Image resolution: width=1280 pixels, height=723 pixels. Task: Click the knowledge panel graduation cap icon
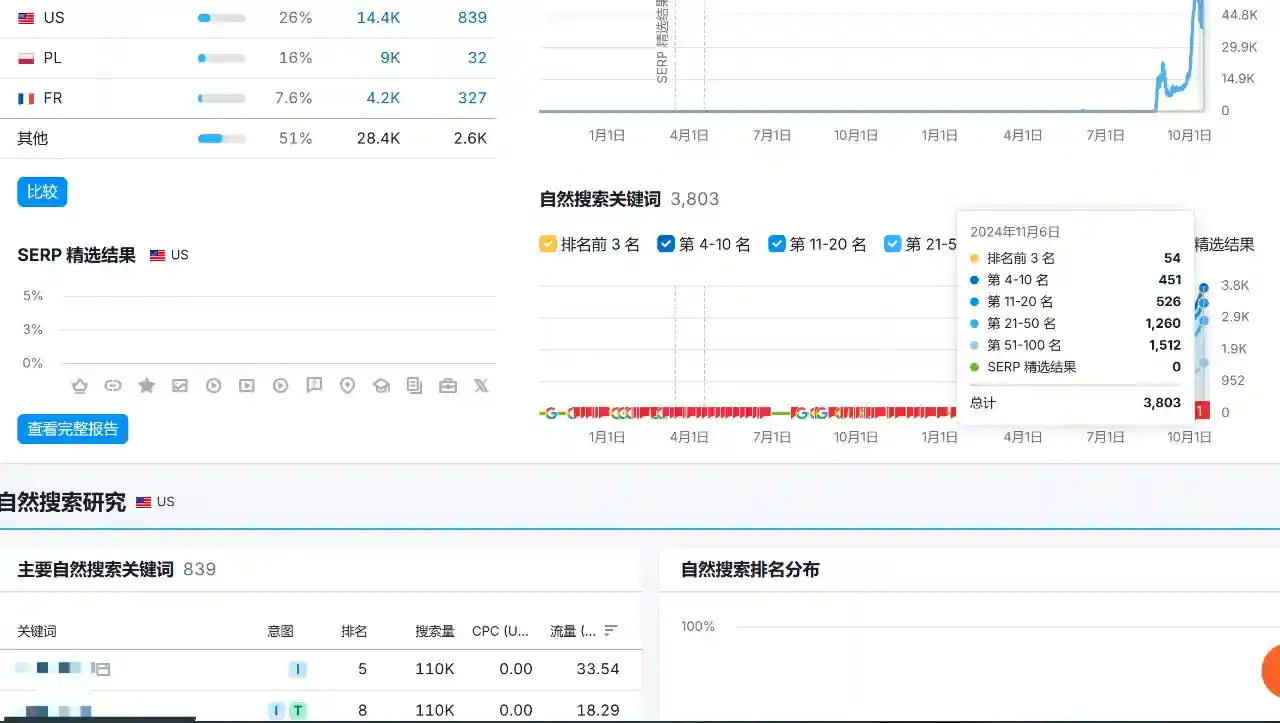click(381, 385)
